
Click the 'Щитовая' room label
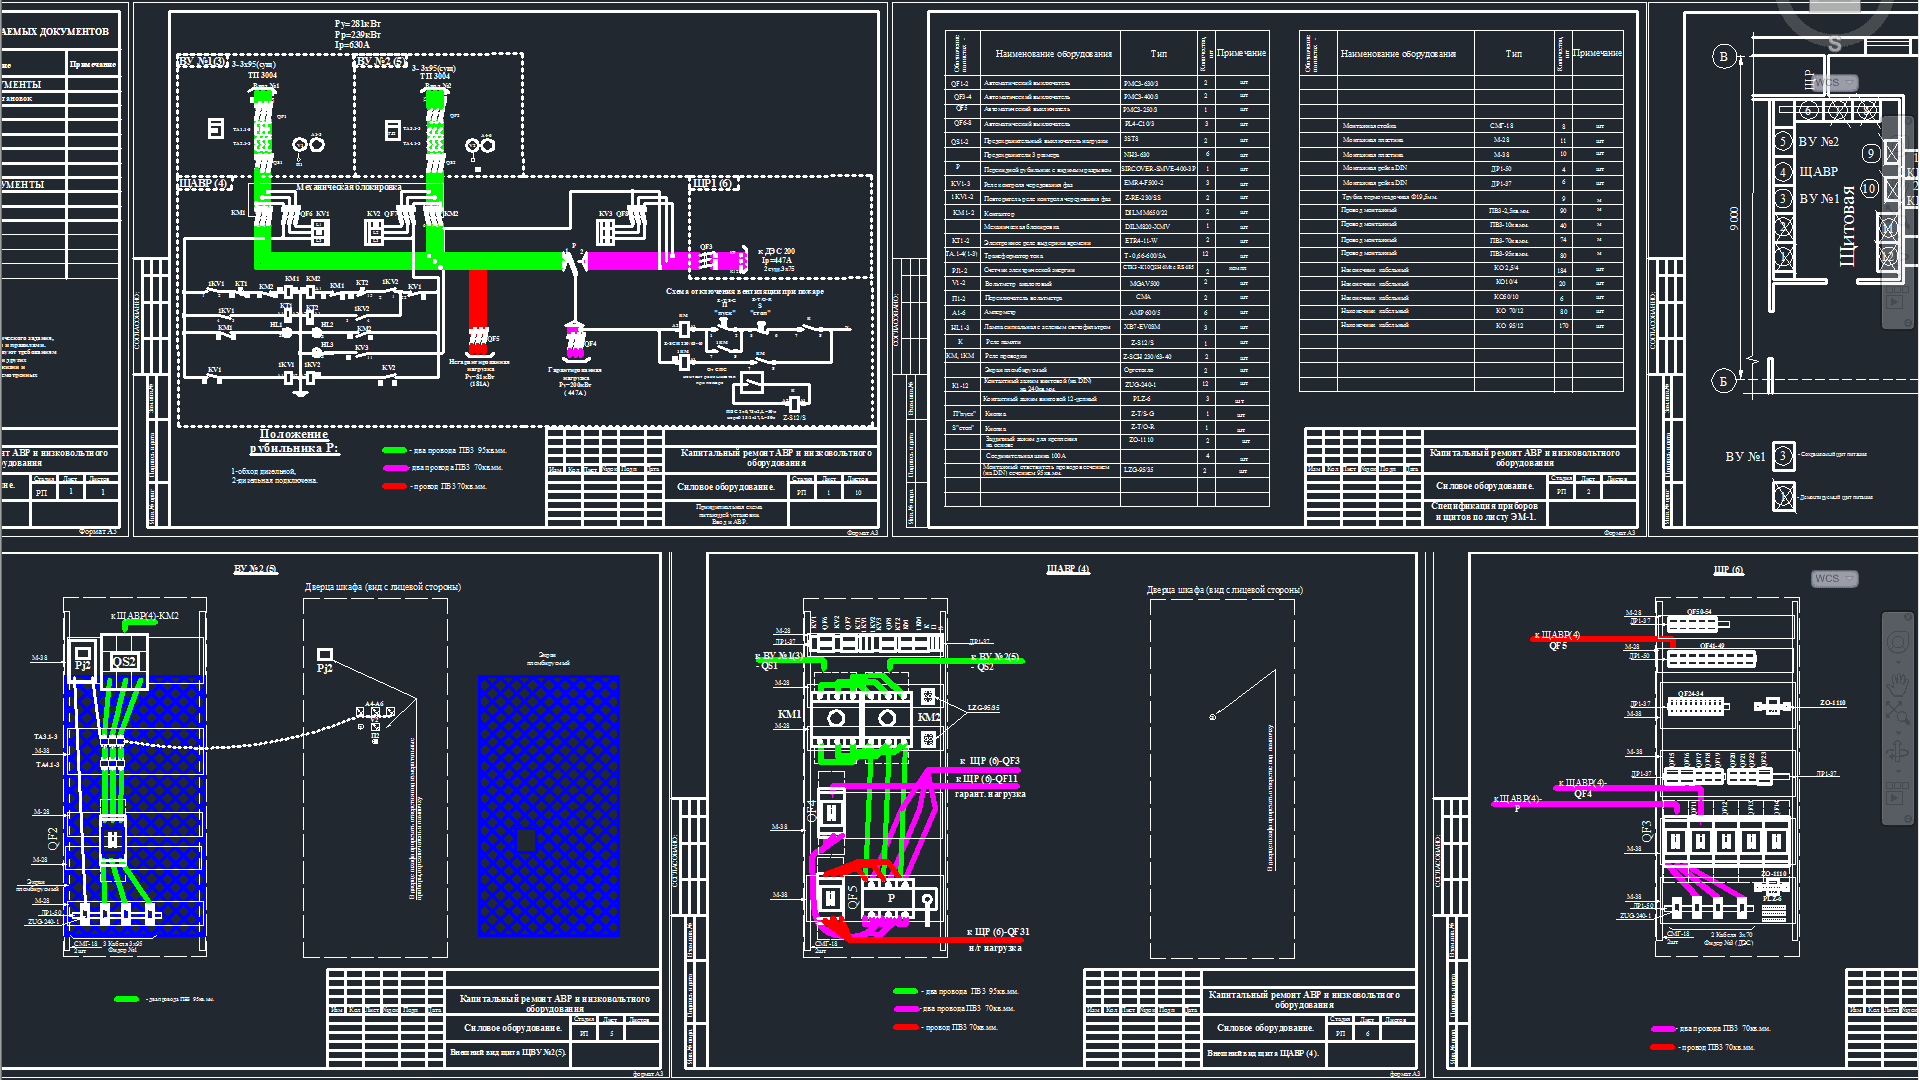1847,226
